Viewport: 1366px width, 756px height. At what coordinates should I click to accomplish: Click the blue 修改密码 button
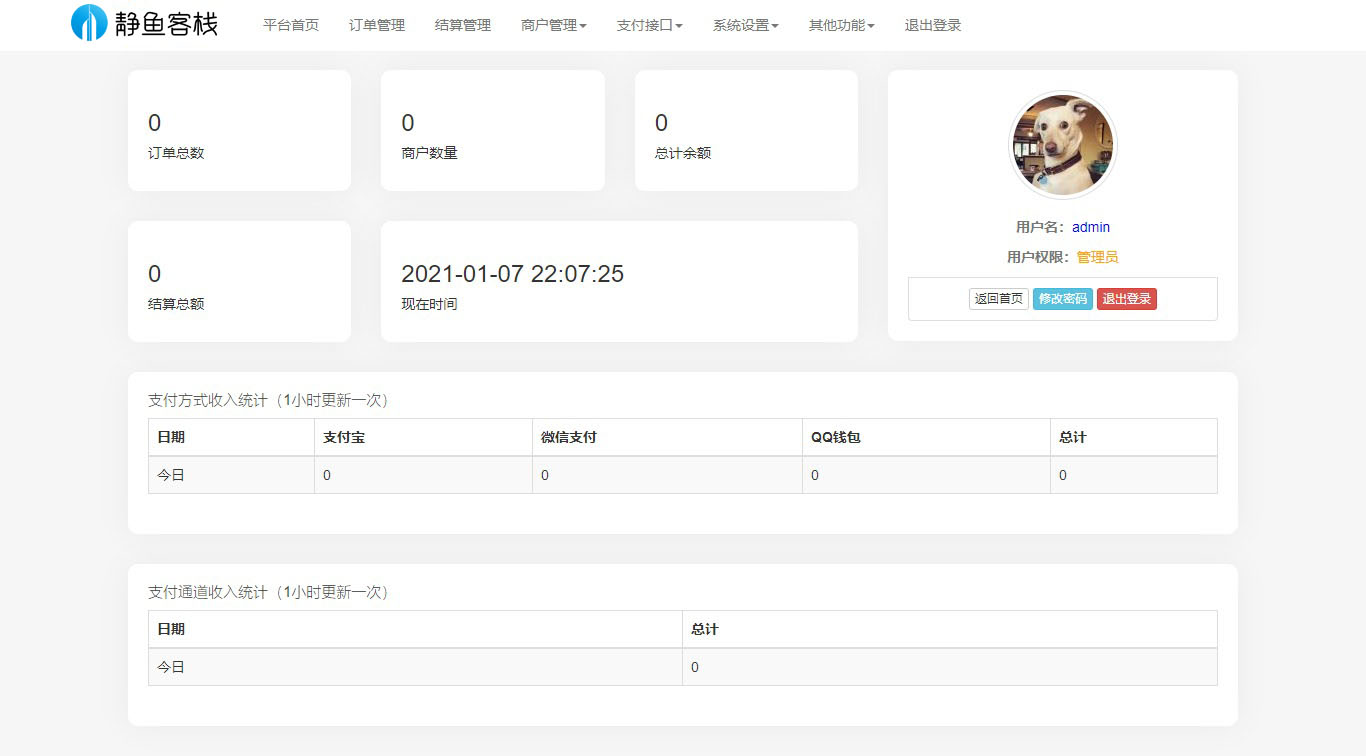tap(1062, 299)
